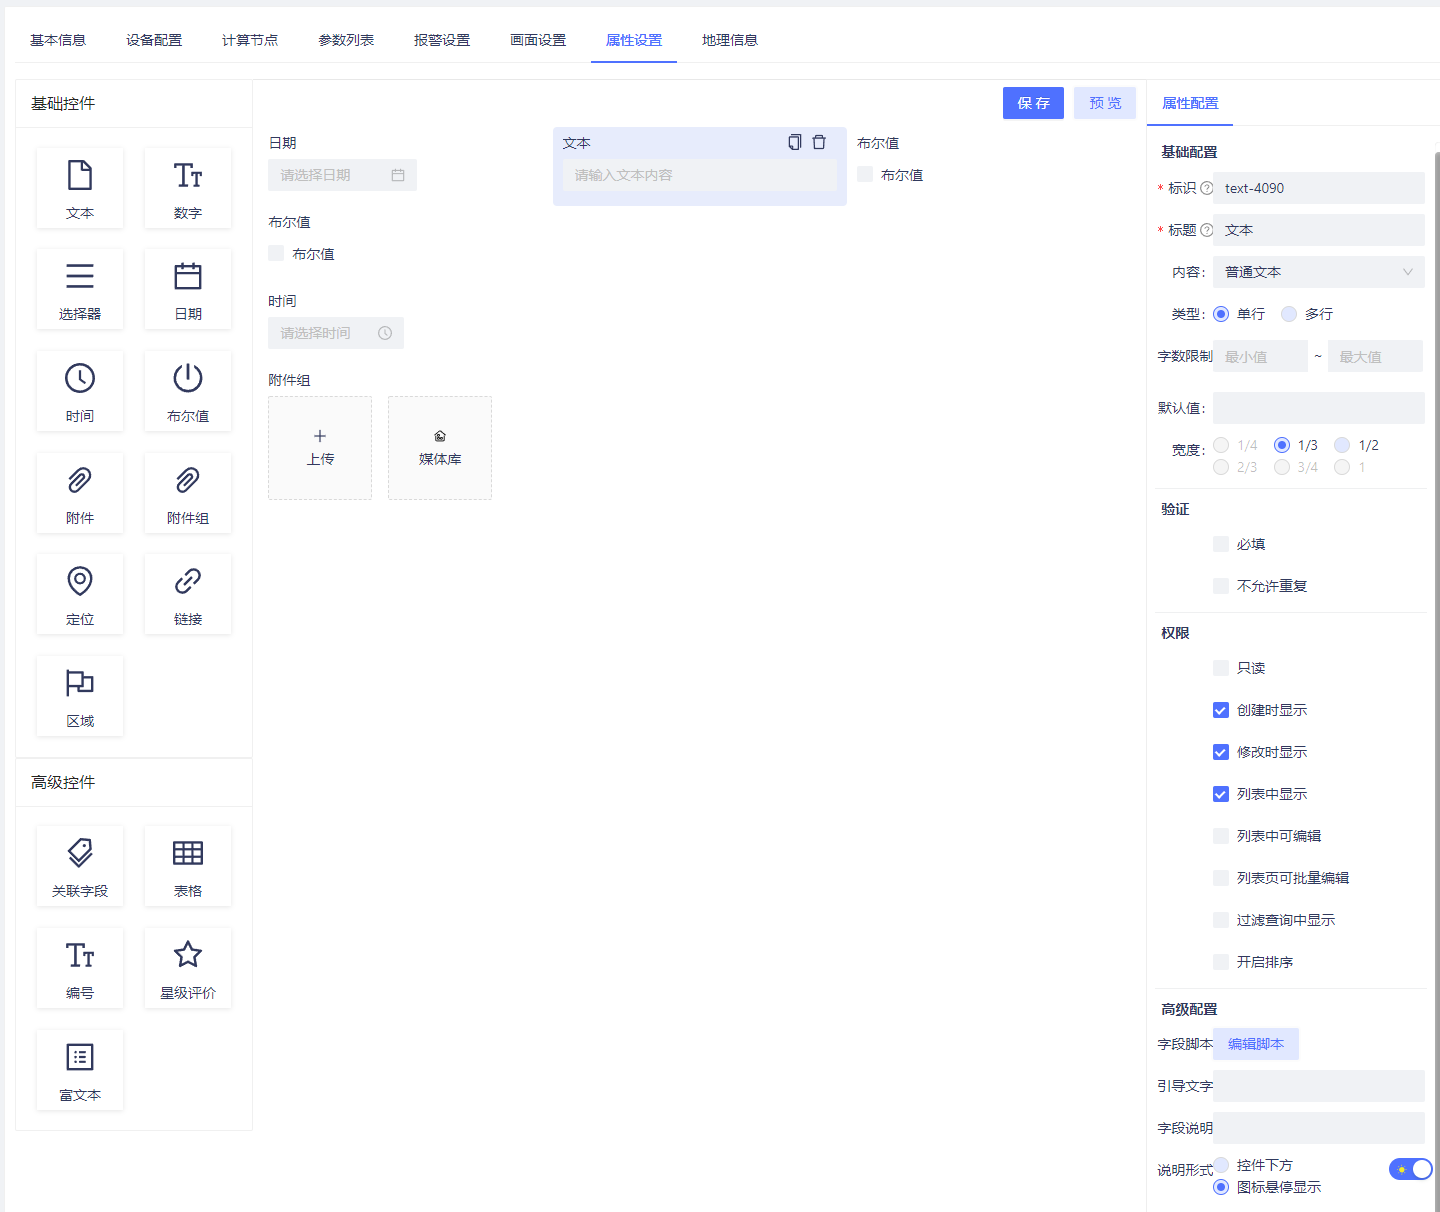1440x1212 pixels.
Task: Choose the 富文本 rich text widget
Action: pos(80,1070)
